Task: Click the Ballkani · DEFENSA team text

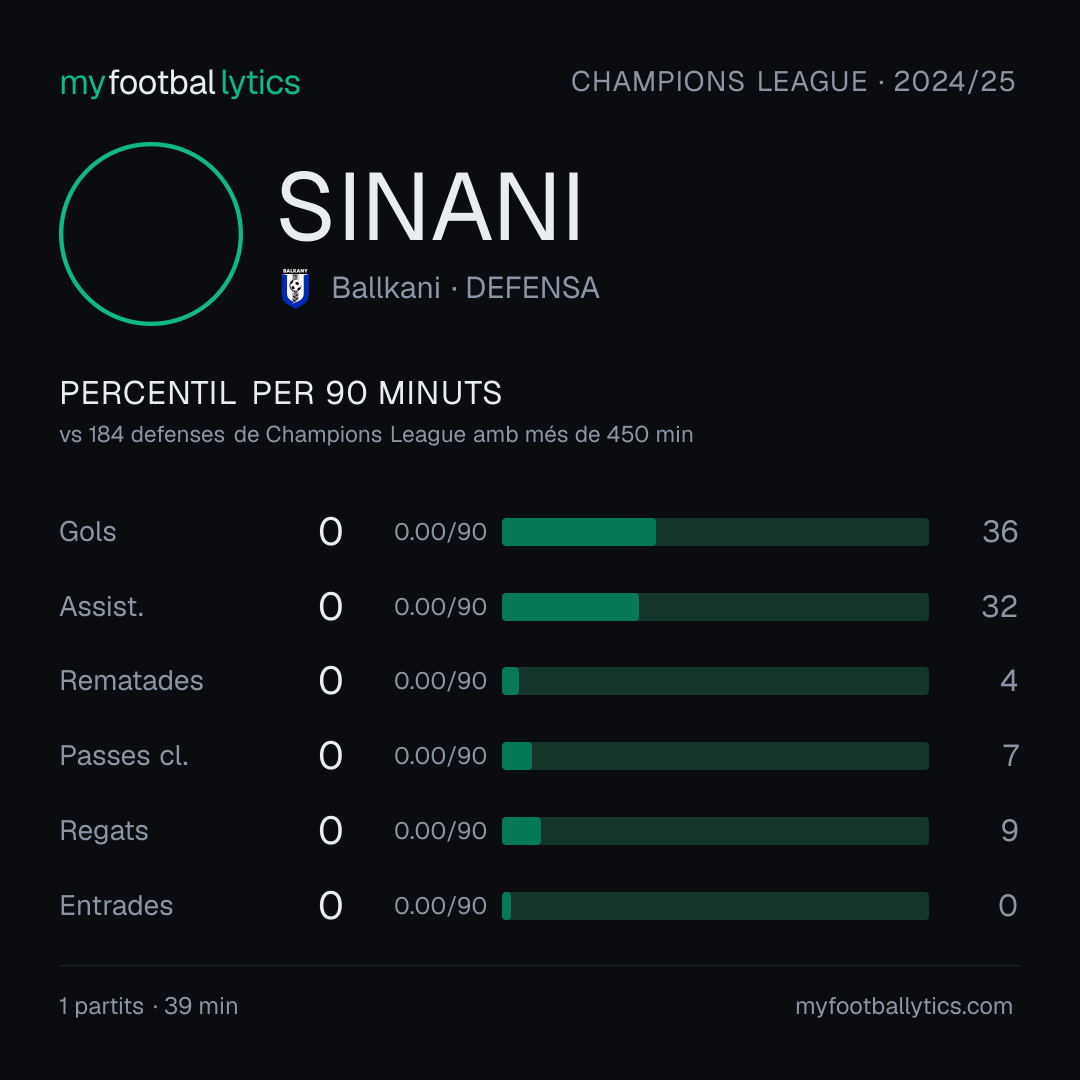Action: pos(466,288)
